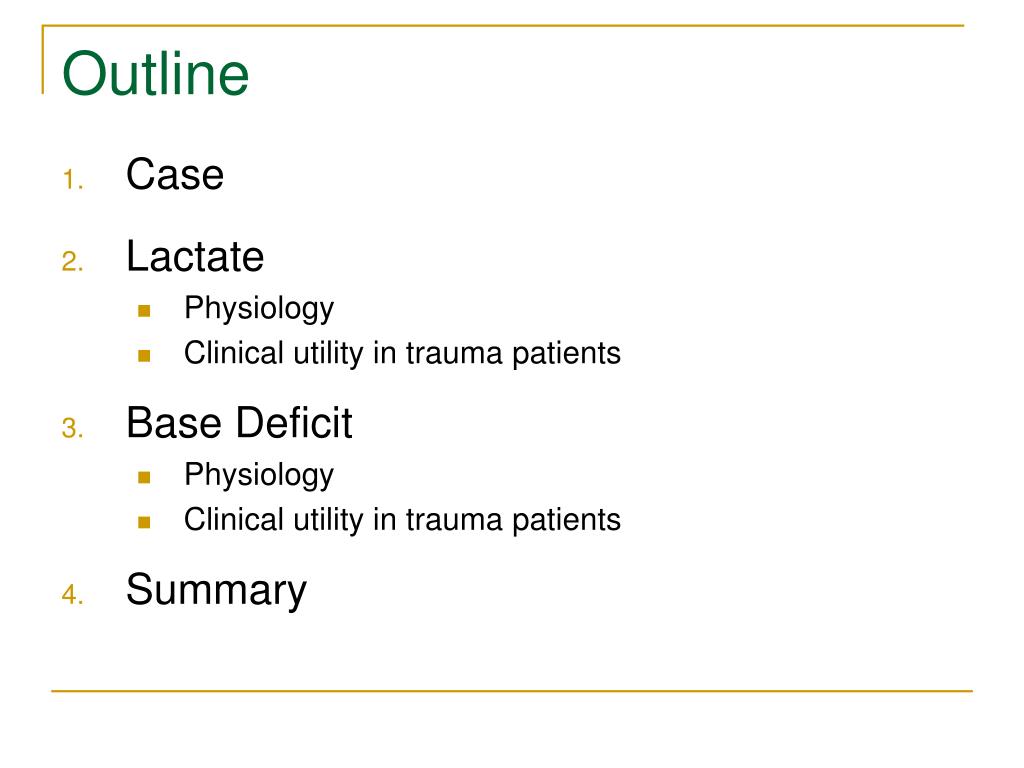Click Clinical utility line under Lactate

(x=402, y=353)
